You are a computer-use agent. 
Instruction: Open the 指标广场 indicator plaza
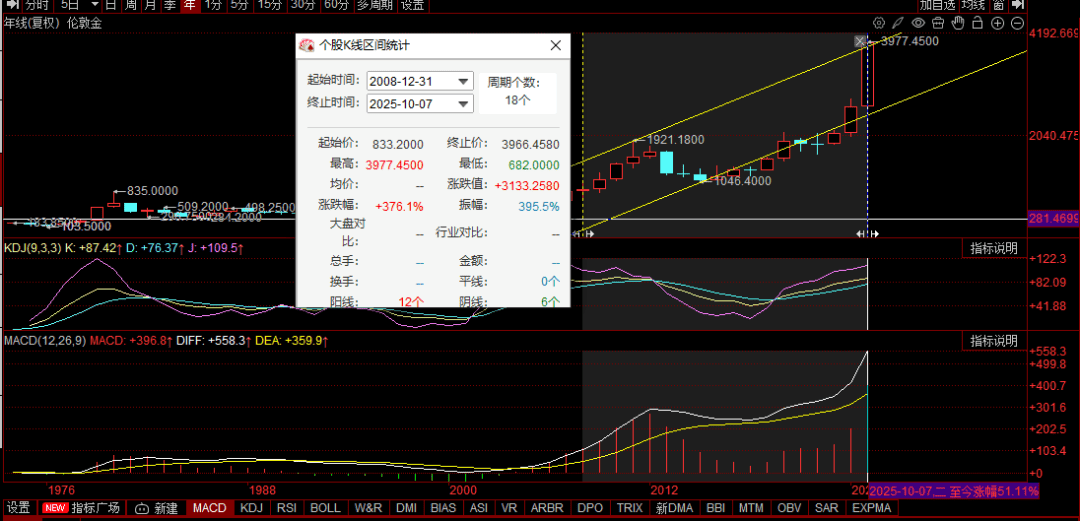click(x=95, y=508)
